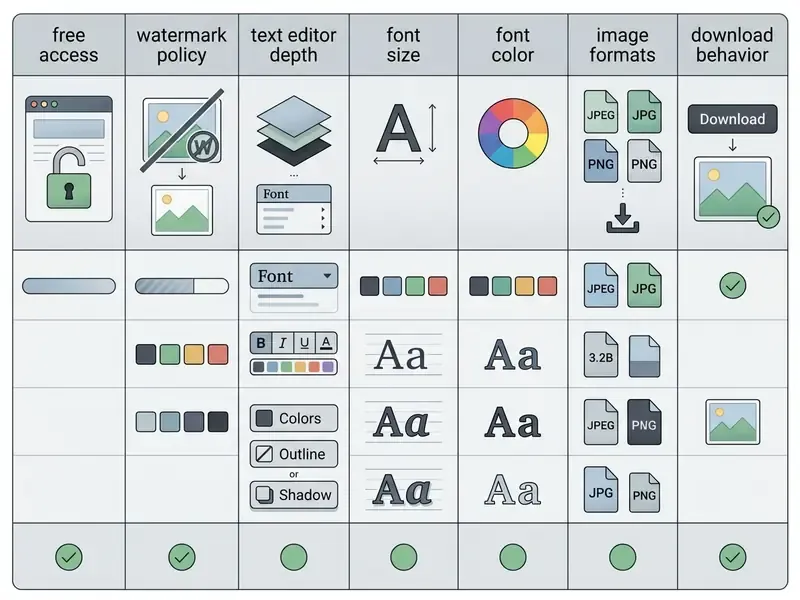Click the grey JPEG file icon

[601, 422]
